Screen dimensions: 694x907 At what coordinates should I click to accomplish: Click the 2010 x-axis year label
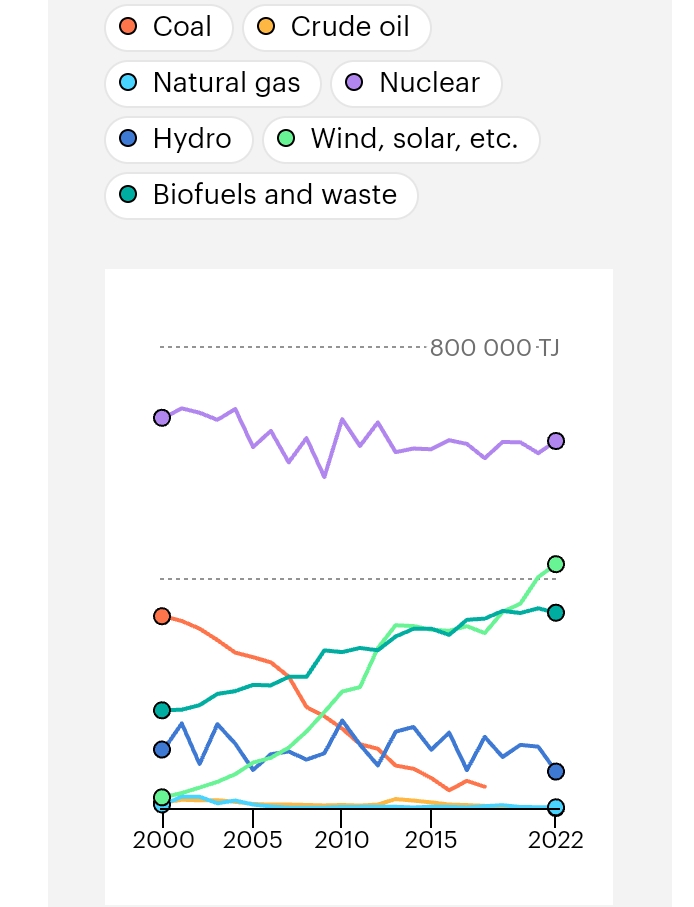click(x=342, y=839)
